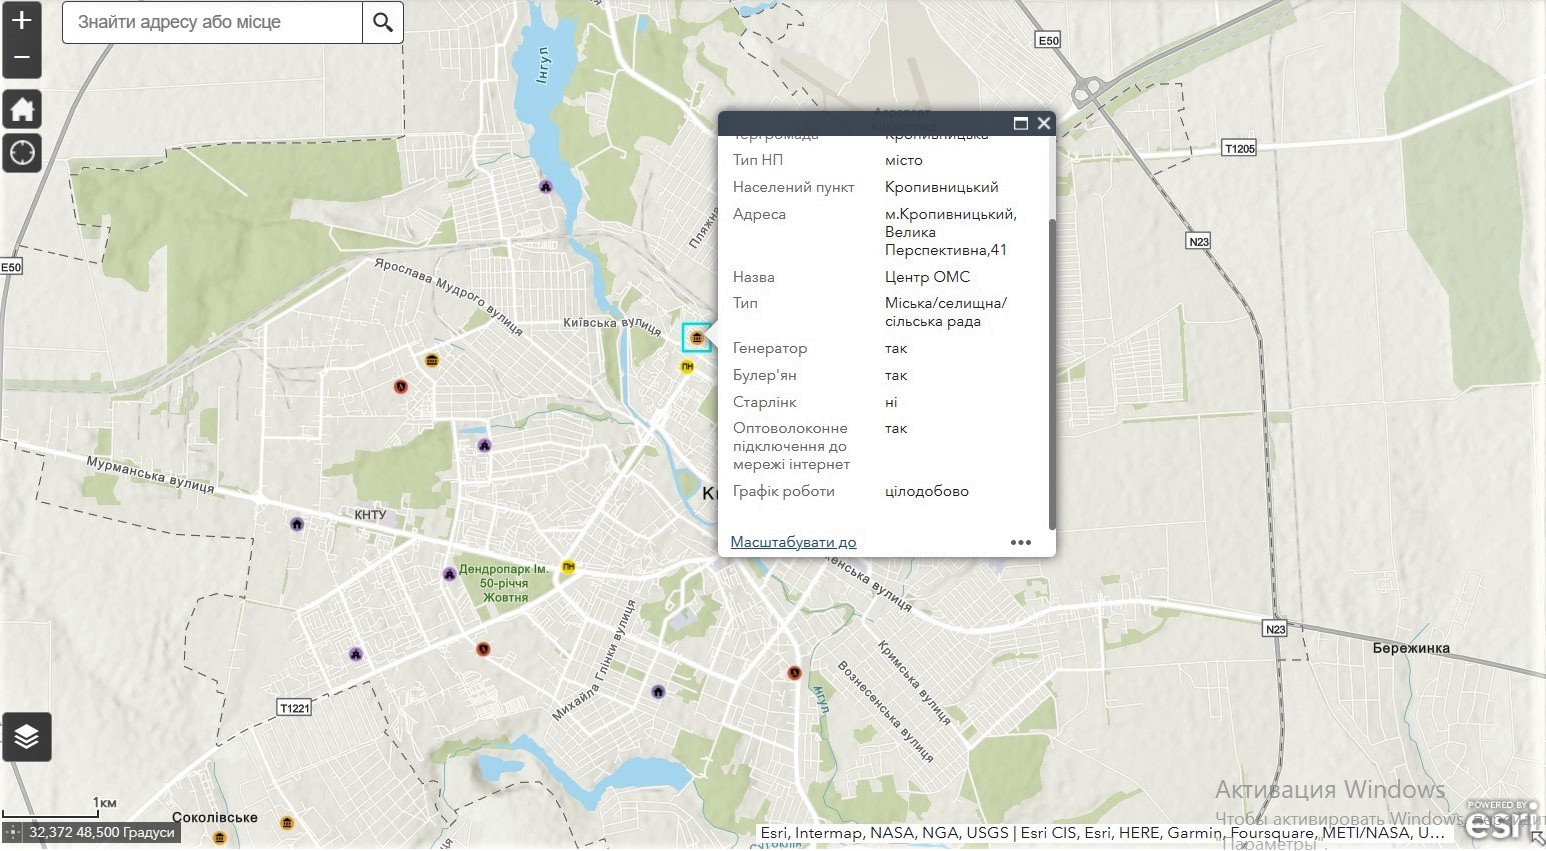Select purple marker between КНТУ and Київська street
Viewport: 1546px width, 851px height.
(485, 445)
